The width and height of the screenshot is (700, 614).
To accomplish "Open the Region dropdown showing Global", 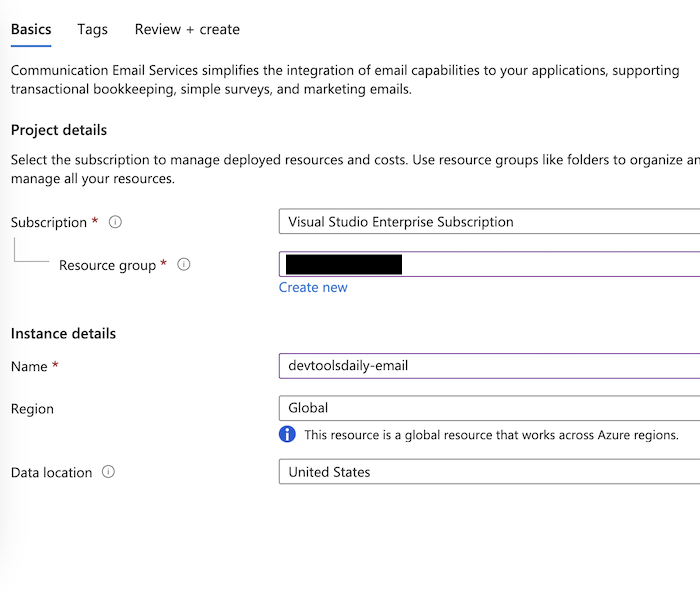I will pyautogui.click(x=490, y=408).
